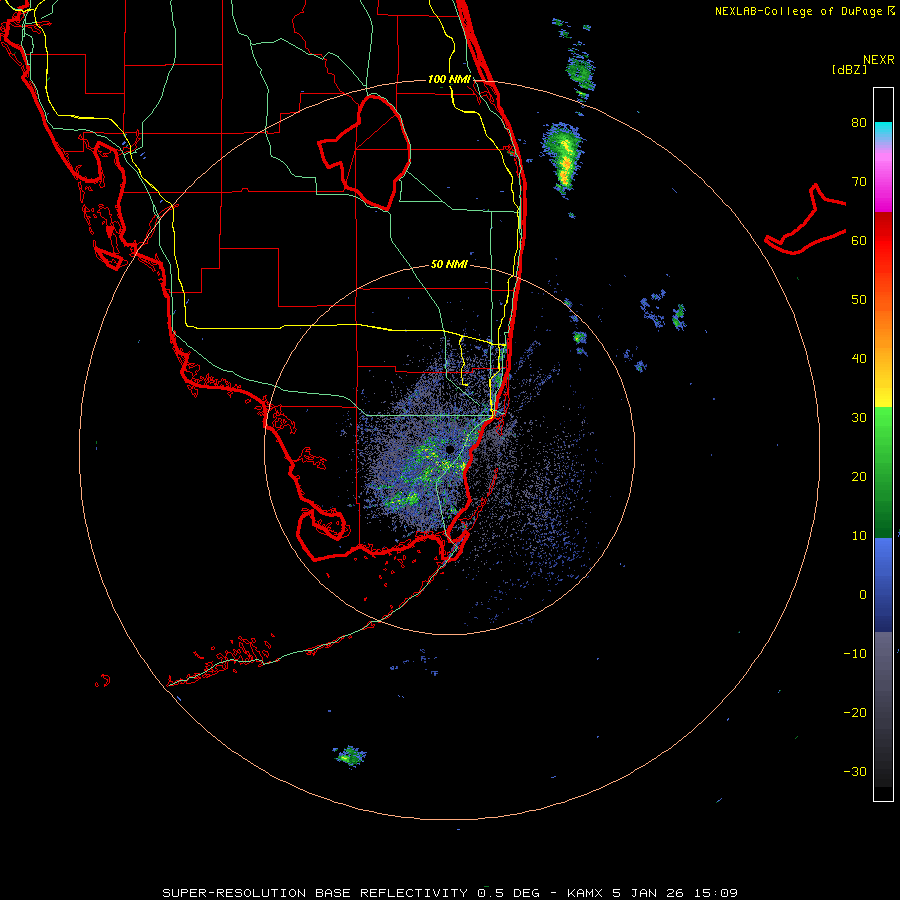Click the "50 NMI" range ring label
Viewport: 900px width, 900px height.
click(x=449, y=265)
